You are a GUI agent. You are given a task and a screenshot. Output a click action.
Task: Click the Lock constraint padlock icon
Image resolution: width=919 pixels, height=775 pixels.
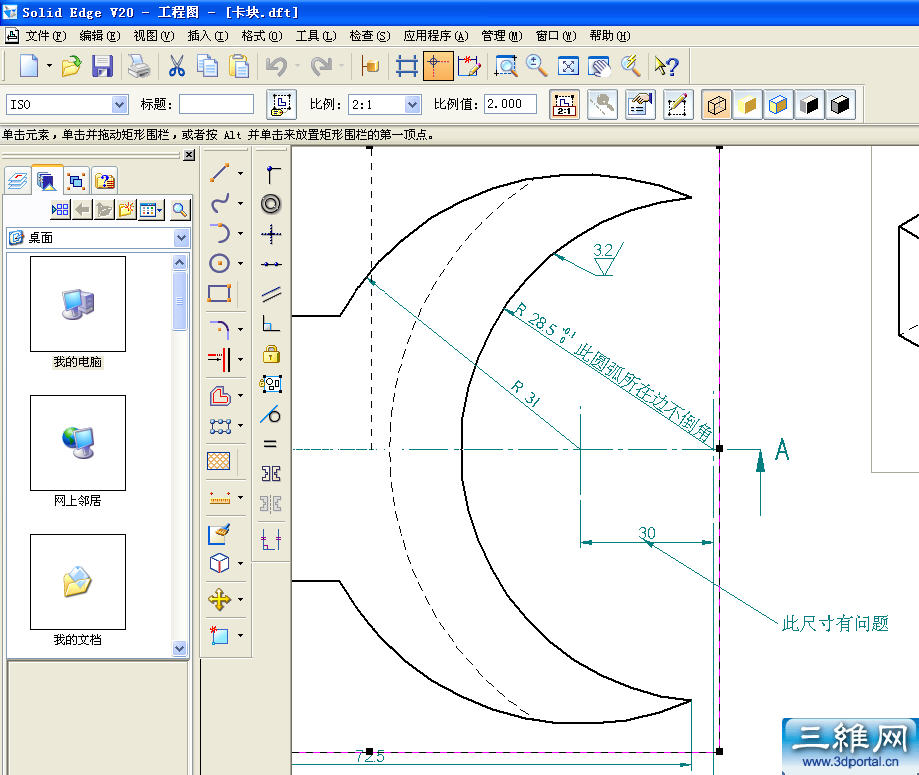(x=271, y=354)
